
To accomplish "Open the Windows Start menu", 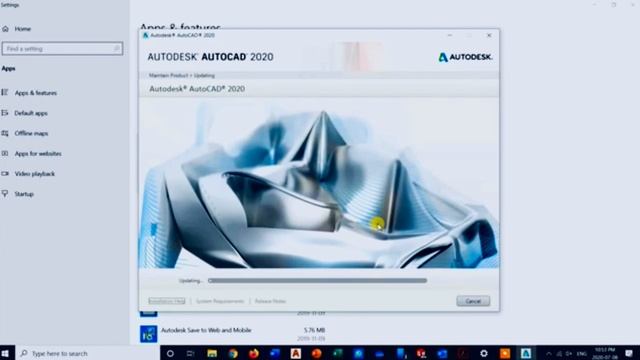I will coord(5,353).
